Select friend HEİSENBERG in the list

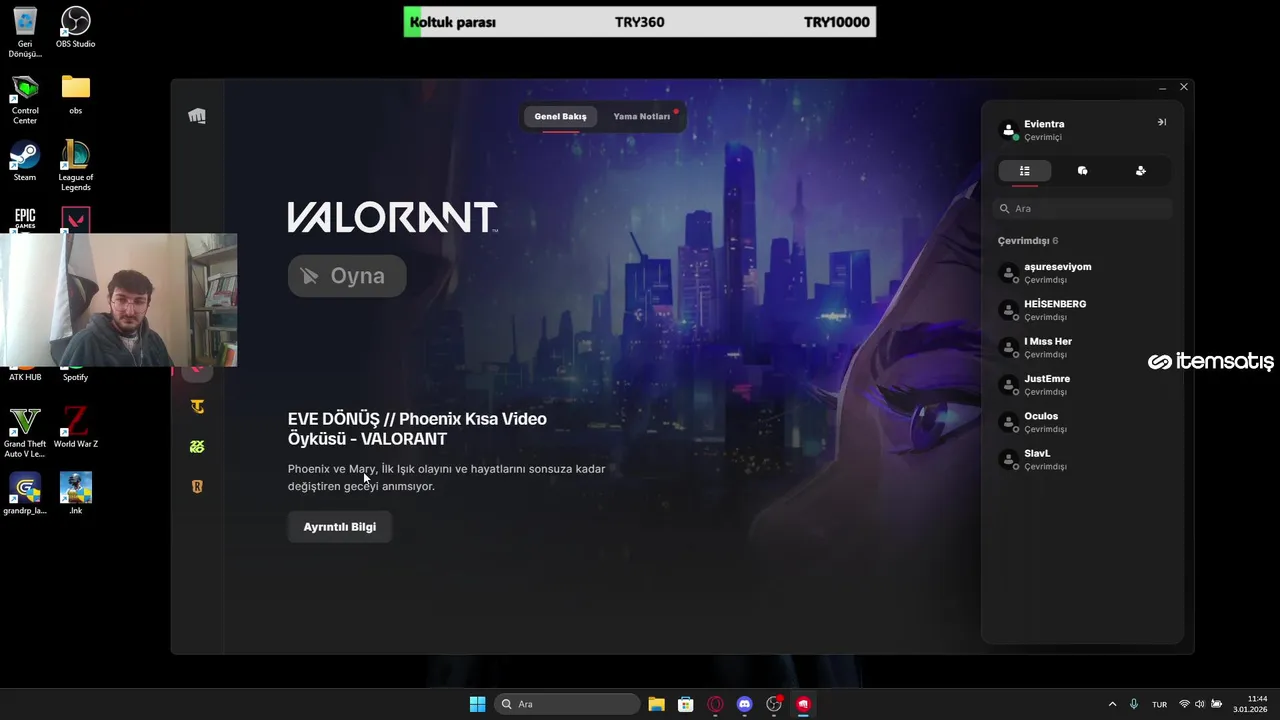tap(1082, 310)
